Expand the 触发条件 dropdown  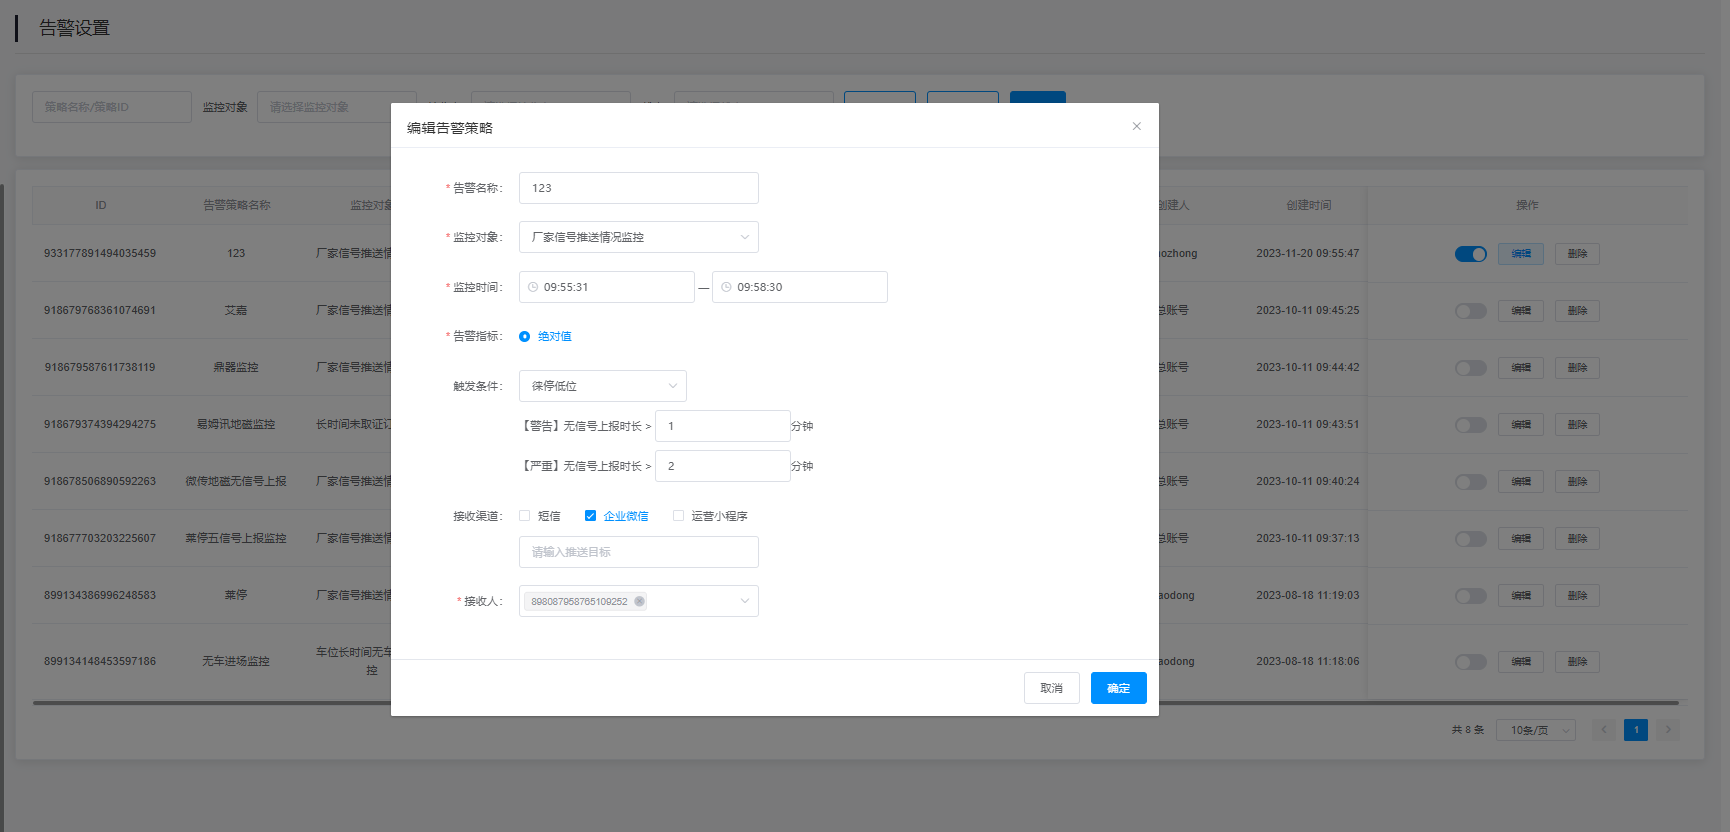pos(672,386)
